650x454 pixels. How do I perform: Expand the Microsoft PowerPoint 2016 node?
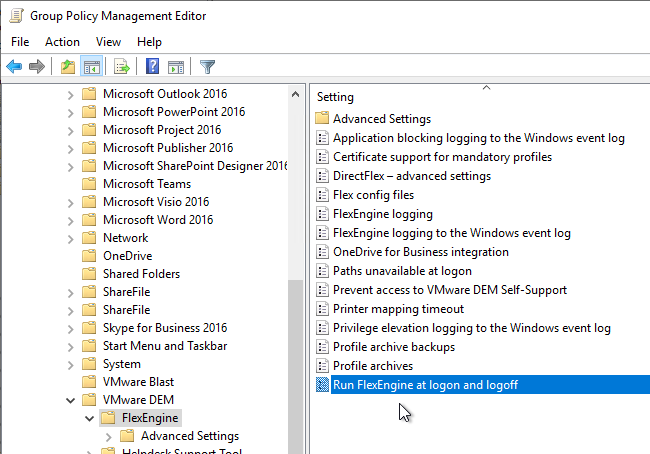tap(70, 112)
